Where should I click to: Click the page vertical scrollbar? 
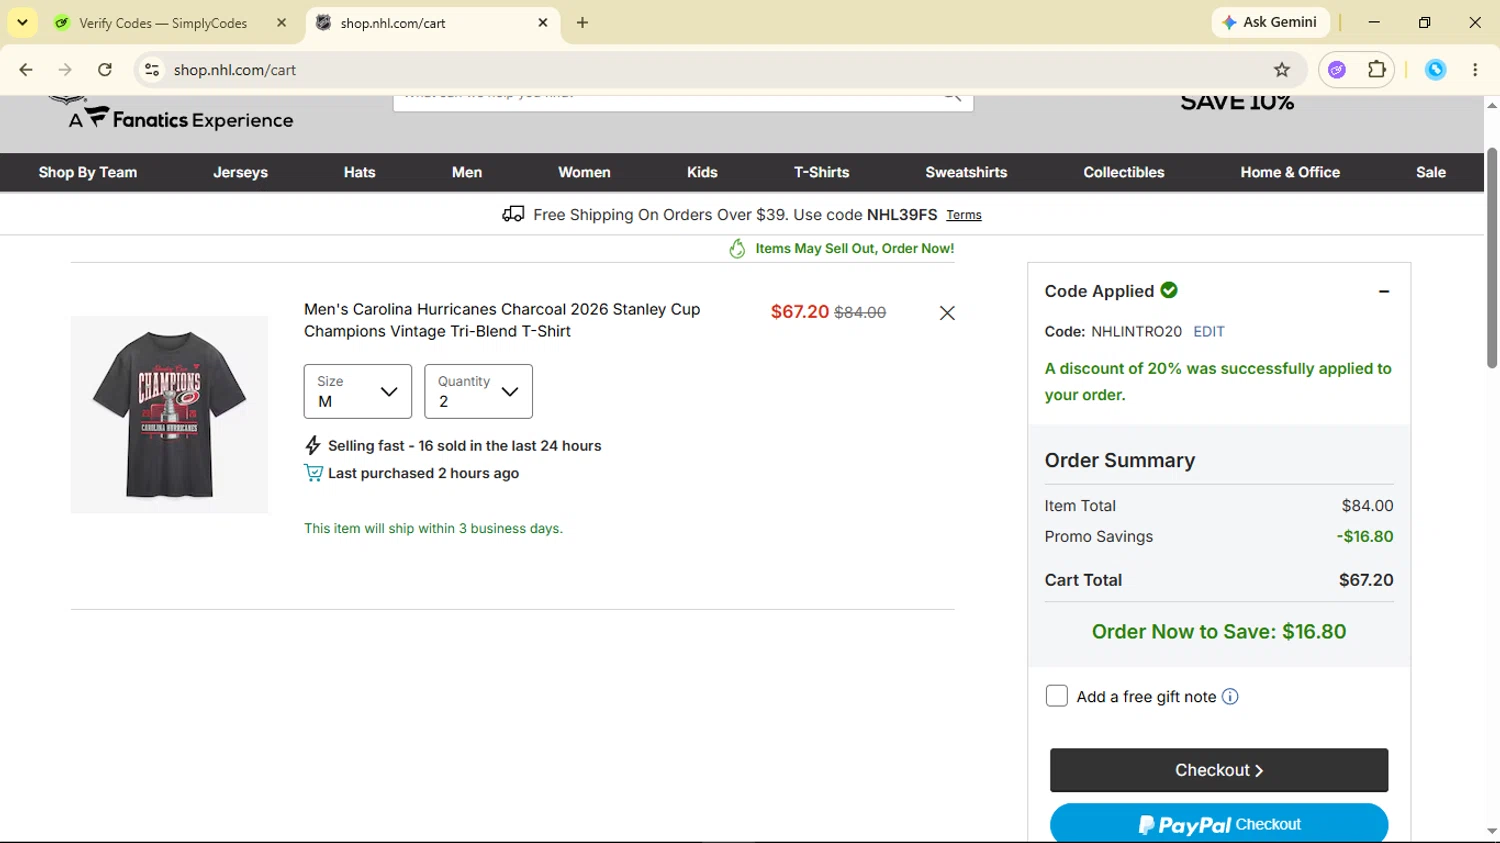tap(1492, 258)
